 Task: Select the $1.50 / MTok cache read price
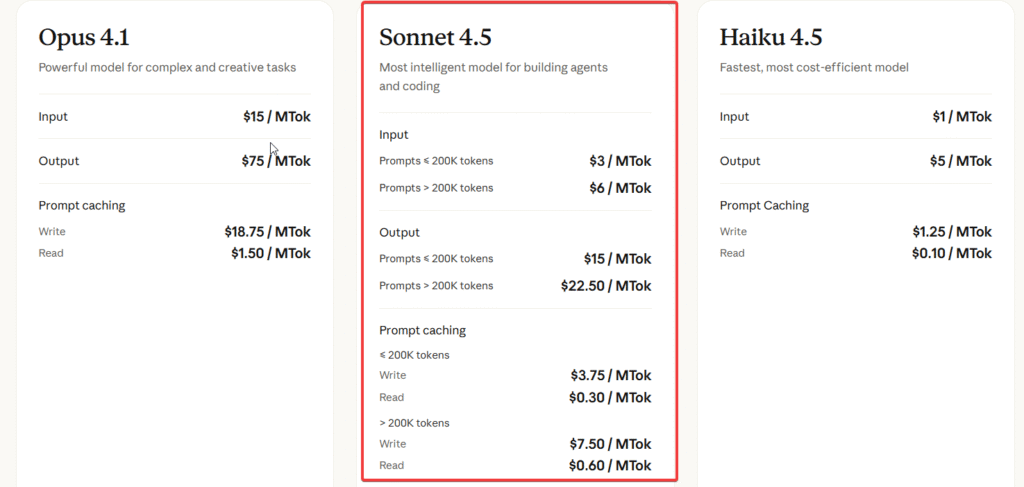tap(270, 253)
